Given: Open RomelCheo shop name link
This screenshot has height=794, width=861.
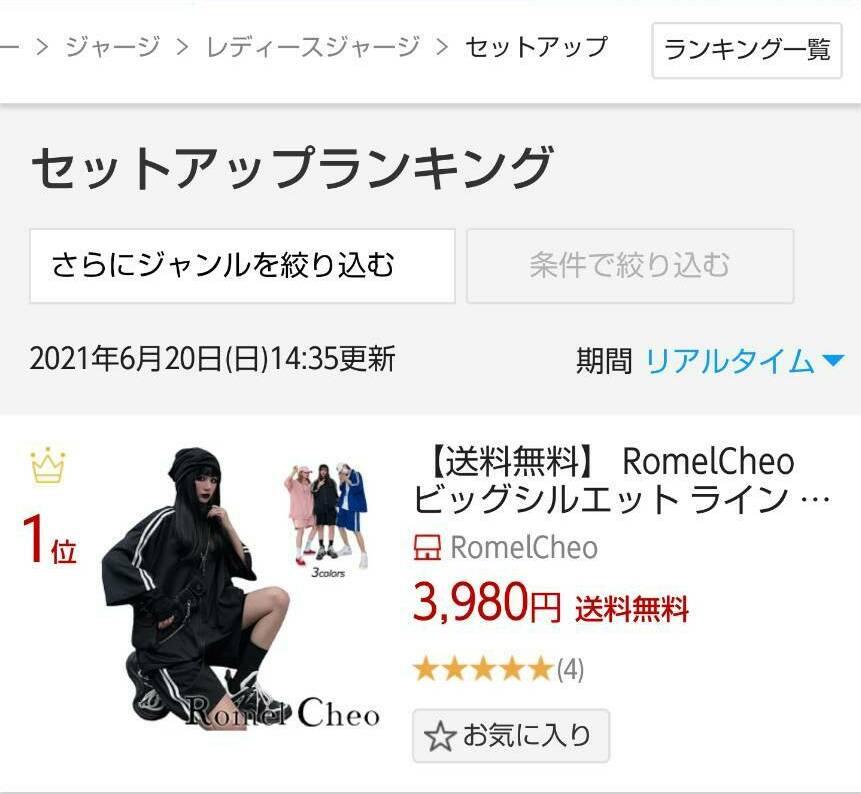Looking at the screenshot, I should point(524,547).
